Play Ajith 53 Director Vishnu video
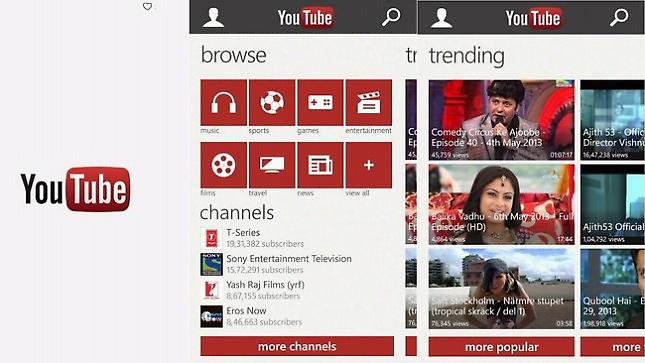The height and width of the screenshot is (363, 645). 613,120
